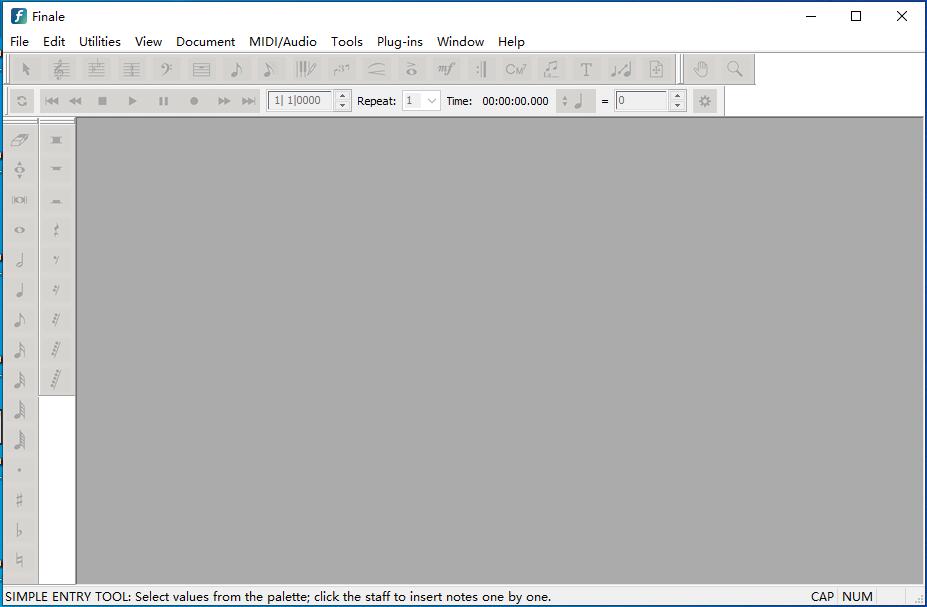Increase measure counter with up arrow
The height and width of the screenshot is (607, 927).
tap(342, 95)
